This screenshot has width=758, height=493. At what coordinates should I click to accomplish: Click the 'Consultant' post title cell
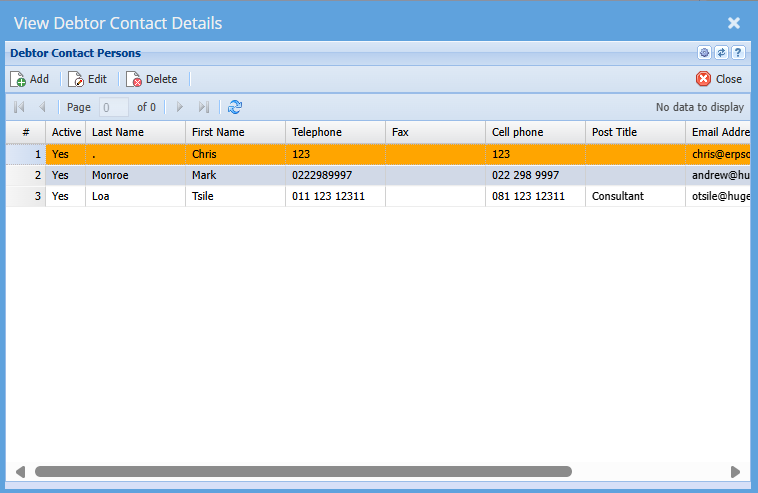(x=636, y=196)
